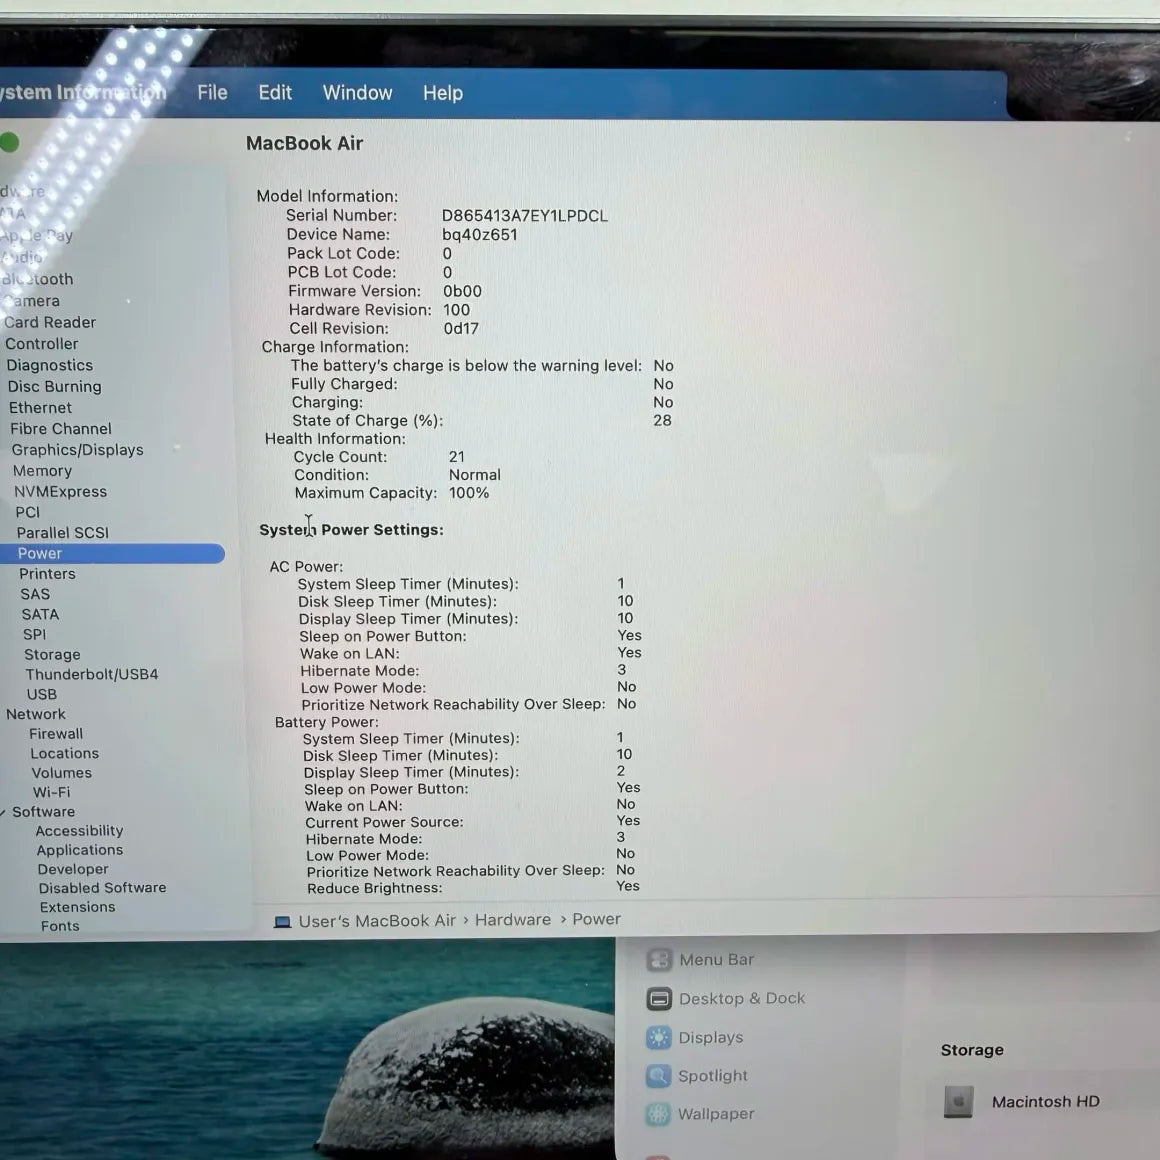
Task: Select USB in the sidebar
Action: point(41,694)
